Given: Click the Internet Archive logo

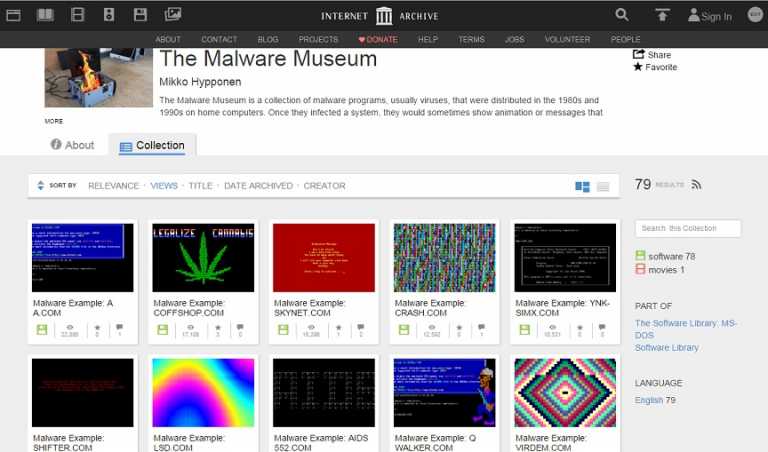Looking at the screenshot, I should pos(380,16).
